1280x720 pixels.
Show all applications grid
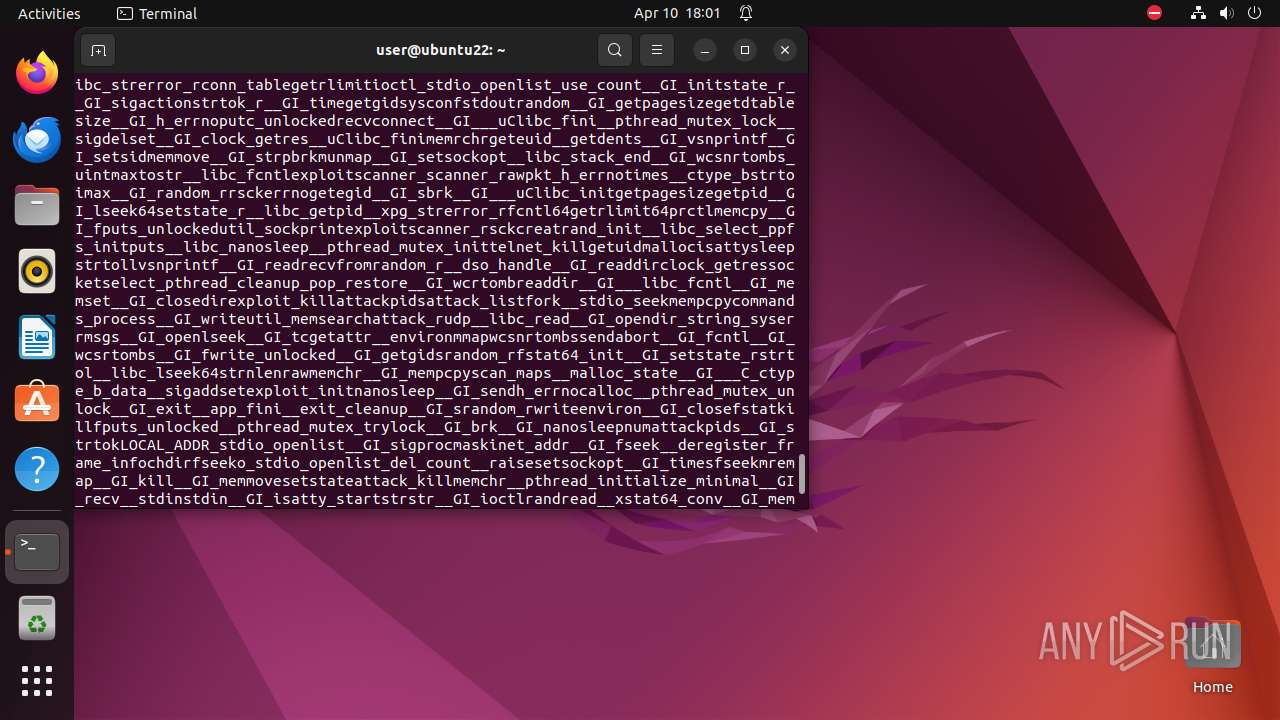(37, 681)
